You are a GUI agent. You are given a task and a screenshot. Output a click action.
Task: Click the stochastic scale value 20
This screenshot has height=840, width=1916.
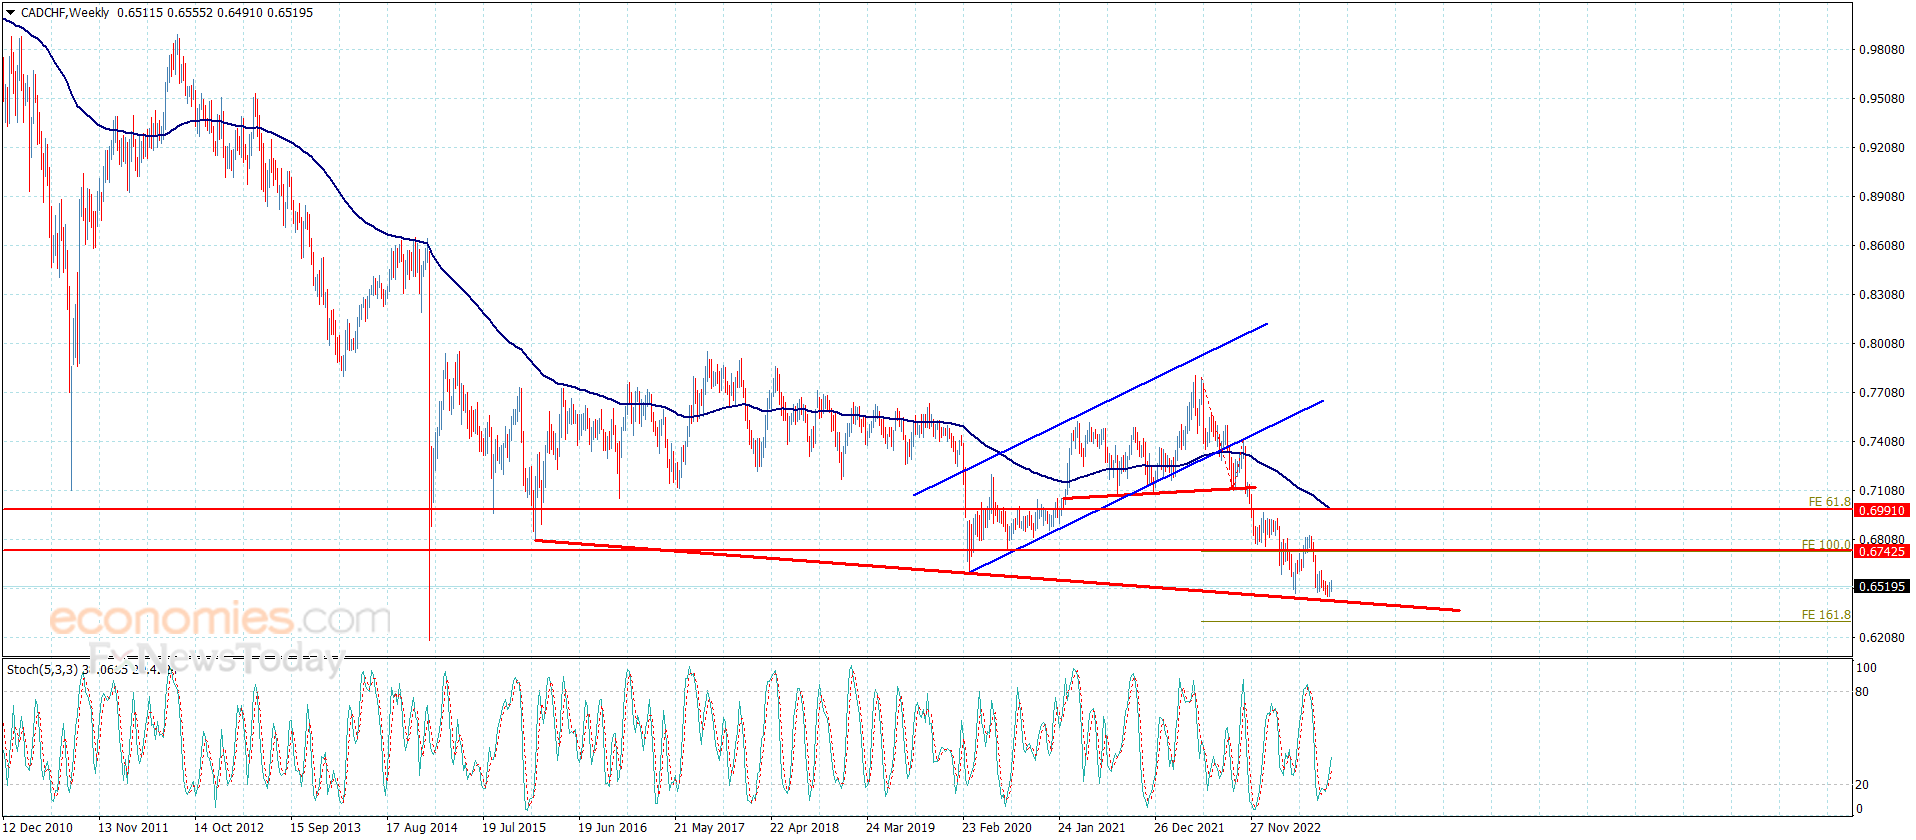tap(1862, 785)
